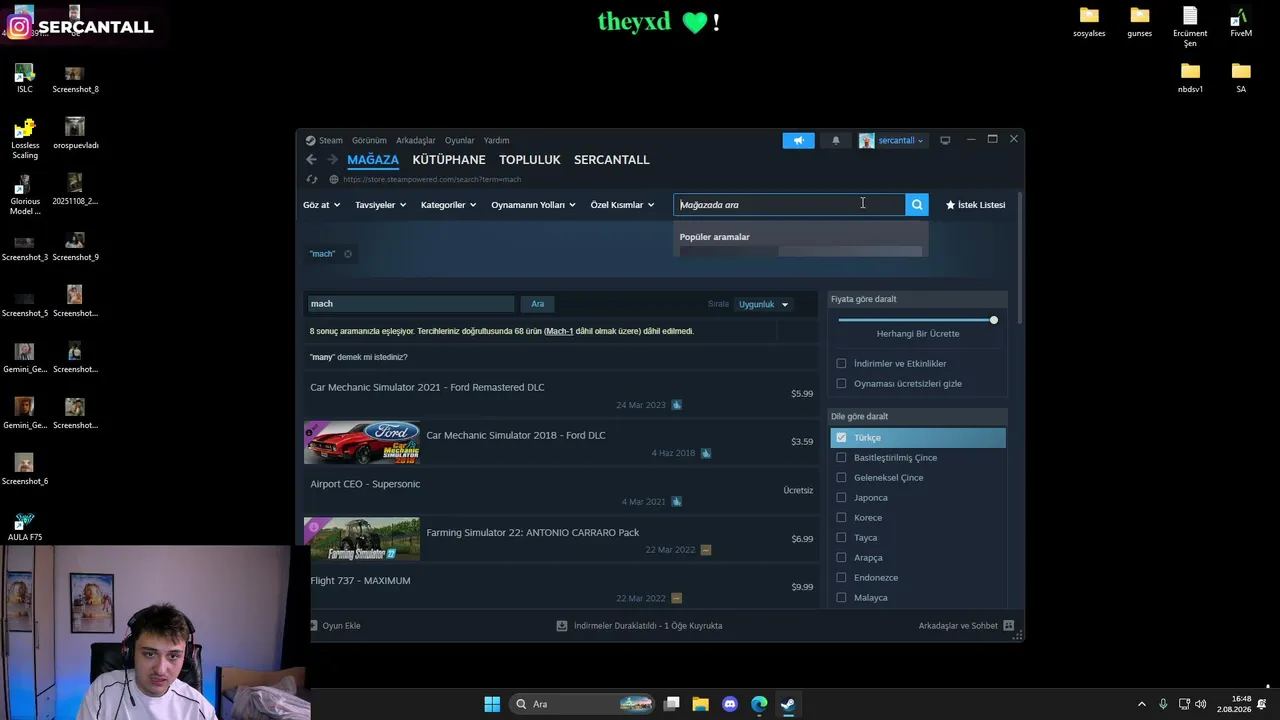This screenshot has height=720, width=1280.
Task: Select the Lossless Scaling desktop icon
Action: tap(25, 139)
